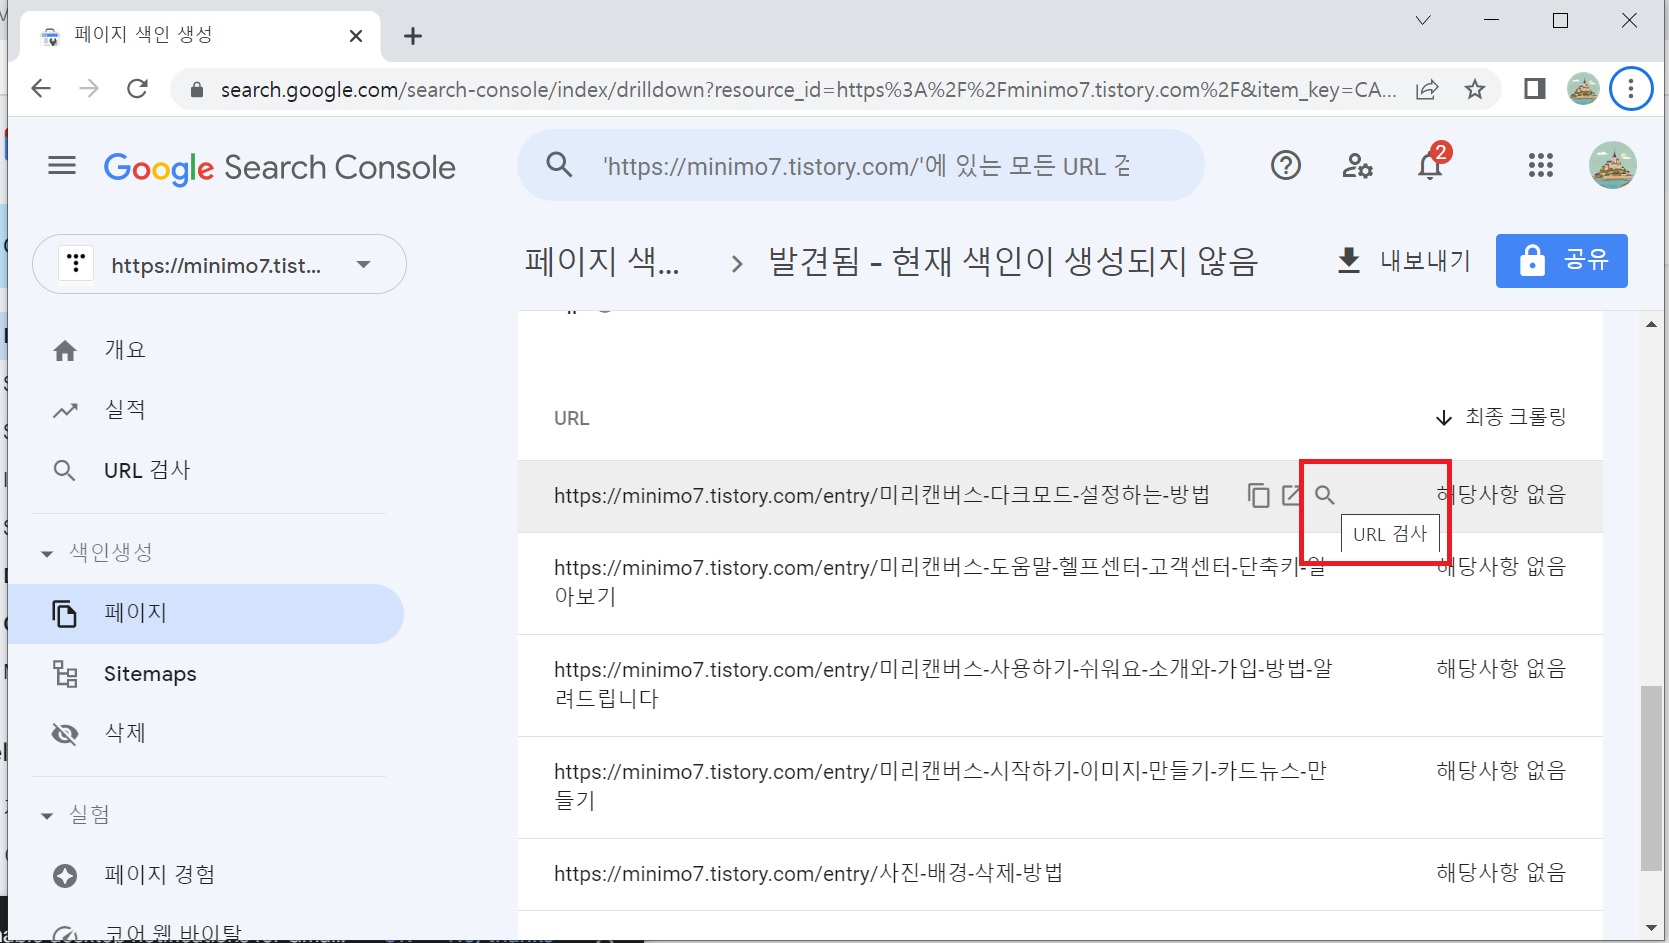Viewport: 1669px width, 943px height.
Task: Reload the browser page
Action: pyautogui.click(x=138, y=89)
